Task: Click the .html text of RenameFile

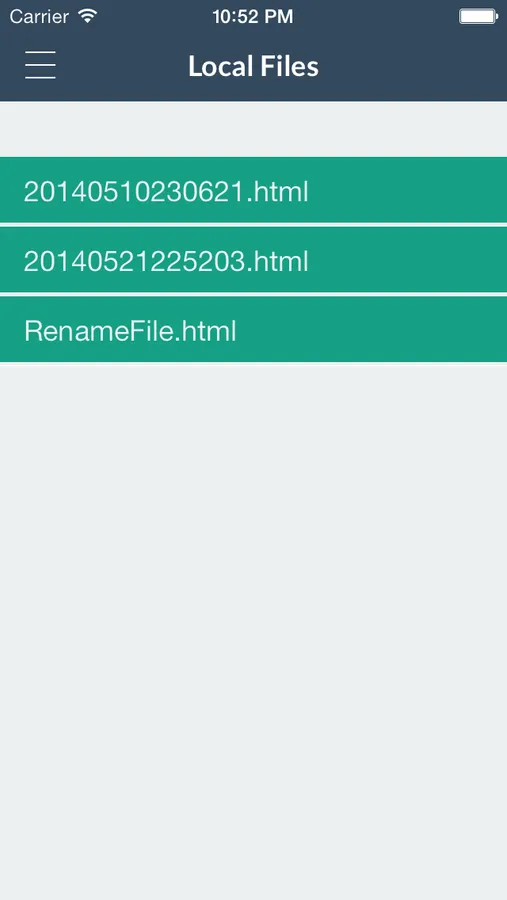Action: click(205, 331)
